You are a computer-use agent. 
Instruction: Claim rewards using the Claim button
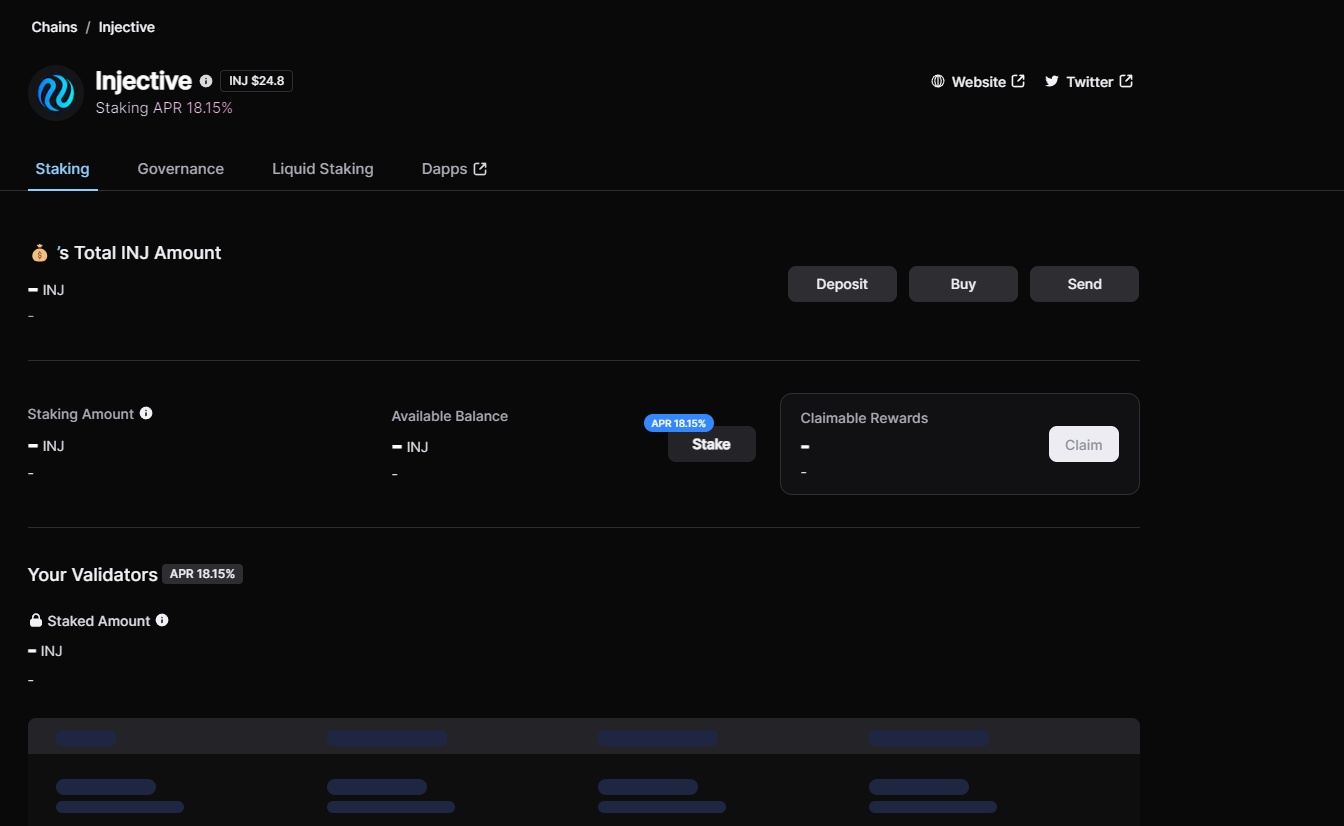pyautogui.click(x=1083, y=445)
